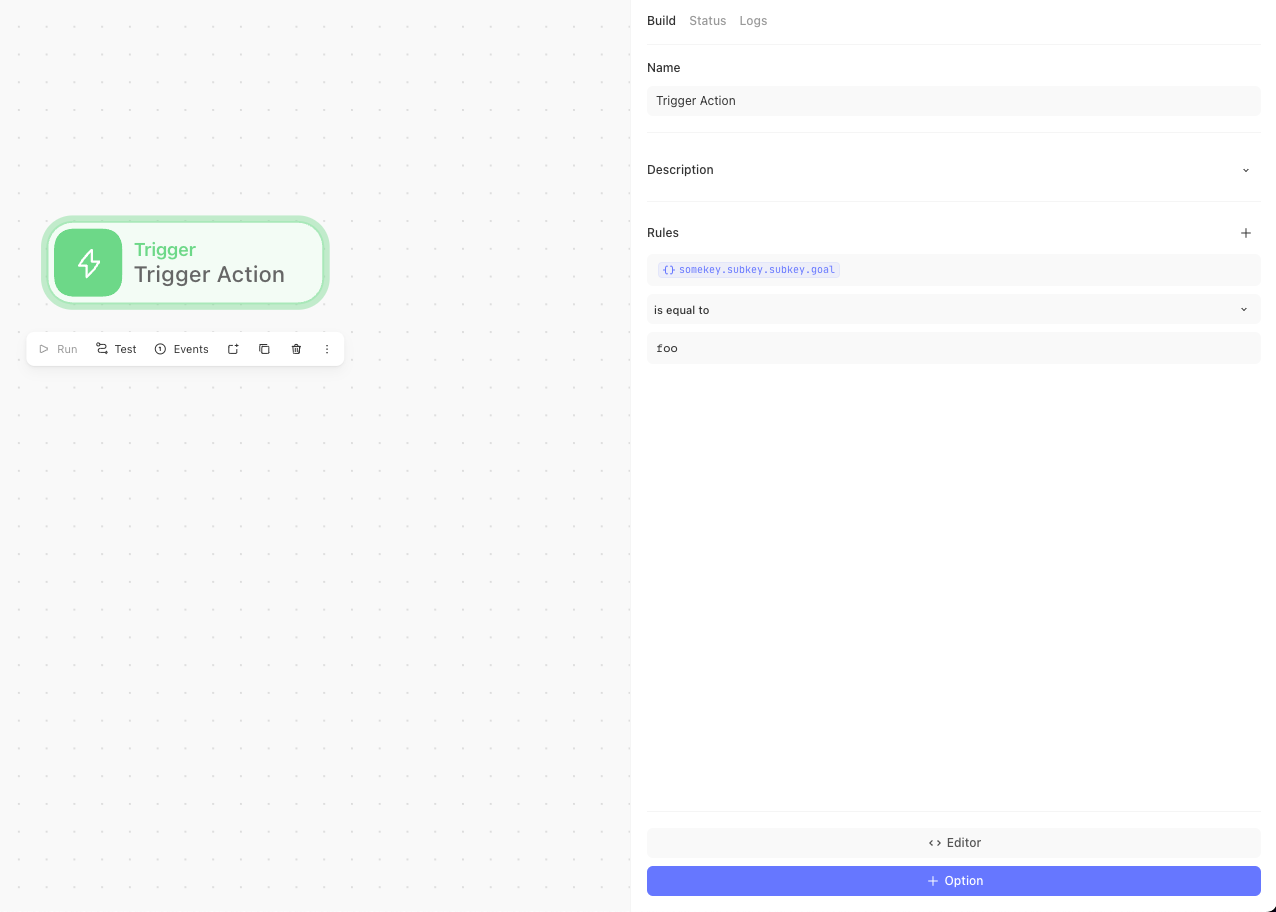Click the green lightning bolt trigger icon
The image size is (1276, 912).
[88, 263]
